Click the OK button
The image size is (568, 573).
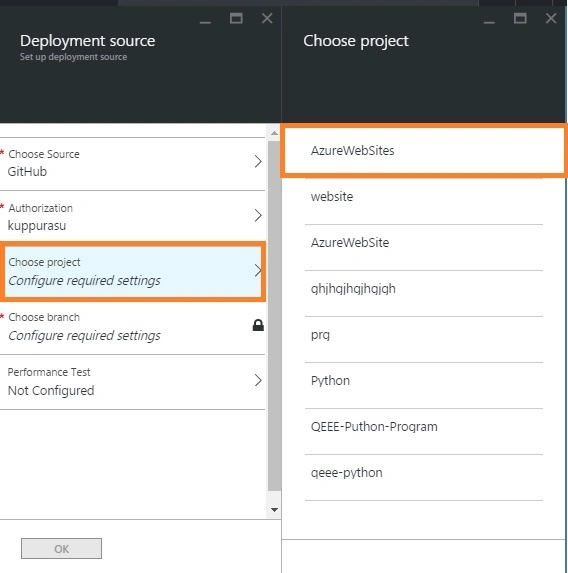tap(61, 549)
